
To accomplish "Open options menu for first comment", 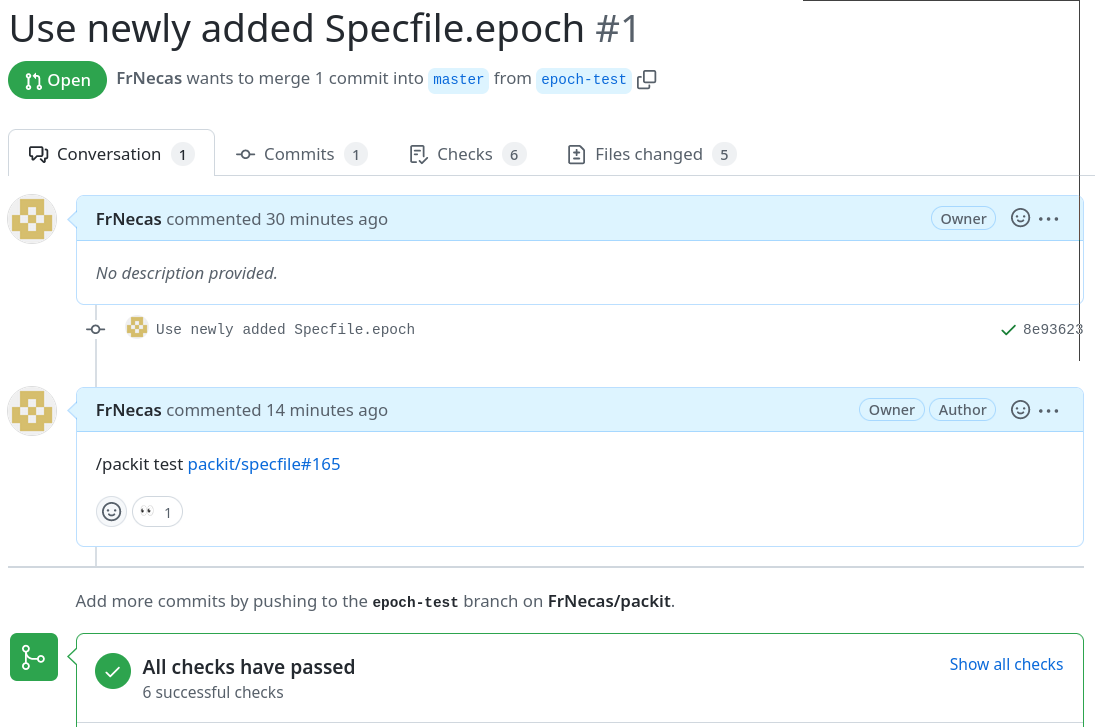I will 1048,218.
